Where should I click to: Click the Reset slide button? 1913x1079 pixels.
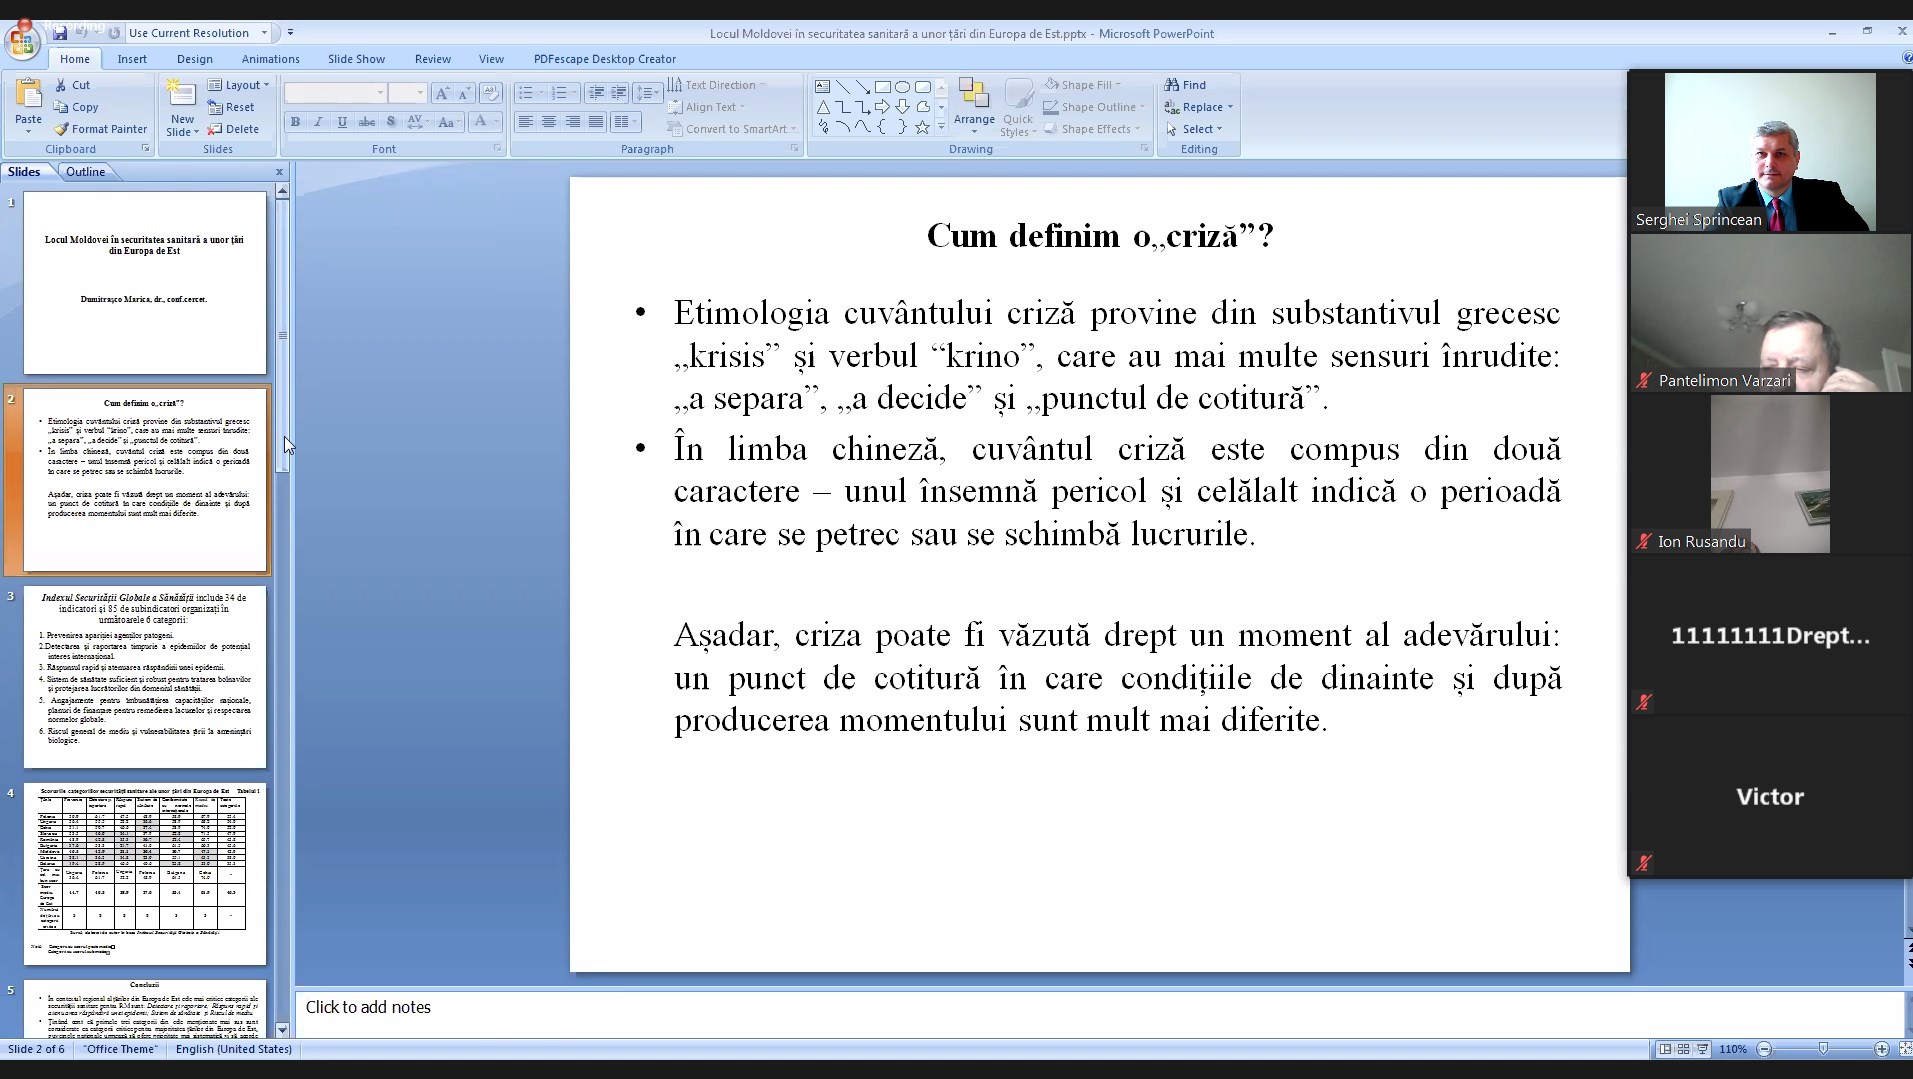click(x=231, y=107)
